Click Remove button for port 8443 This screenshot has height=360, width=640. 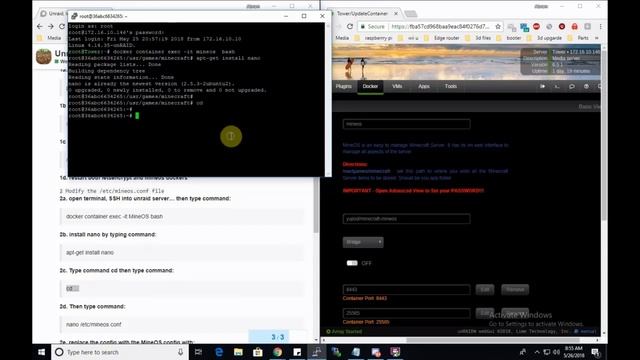point(515,289)
